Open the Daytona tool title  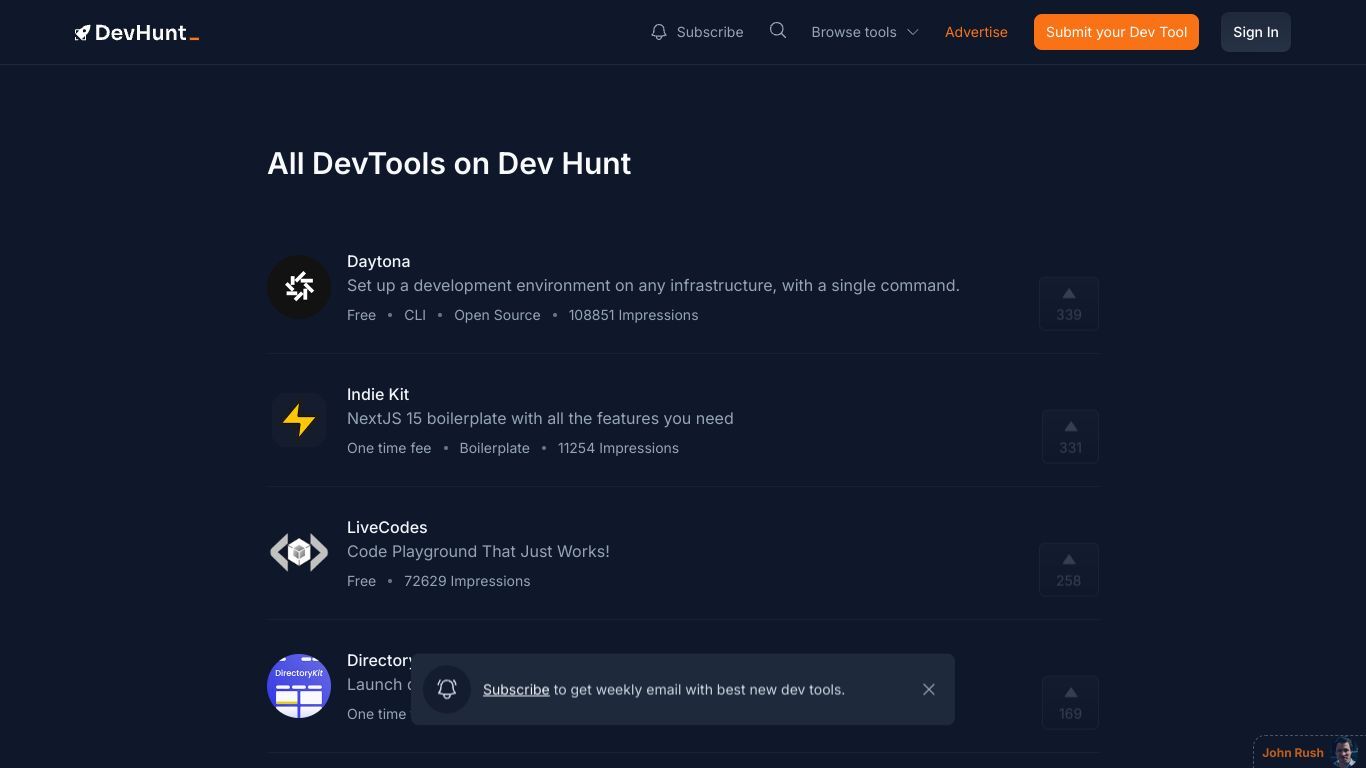[x=378, y=261]
